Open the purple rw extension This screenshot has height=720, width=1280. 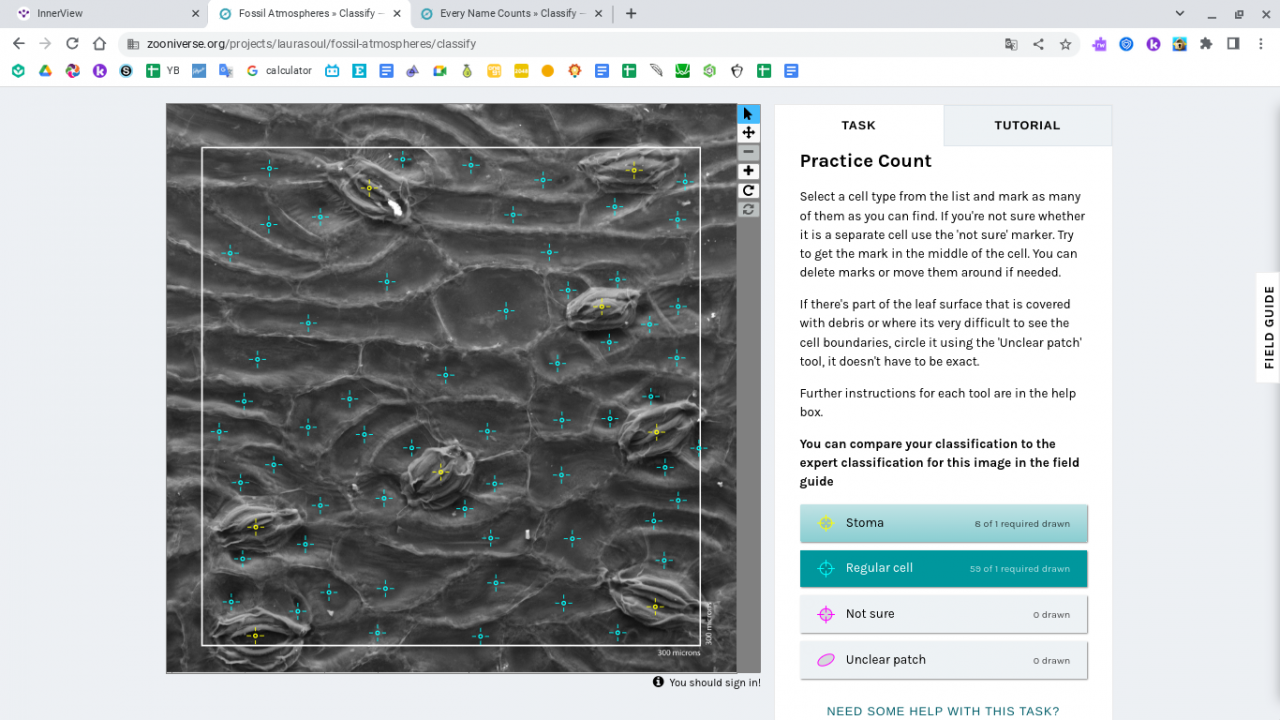point(1099,44)
